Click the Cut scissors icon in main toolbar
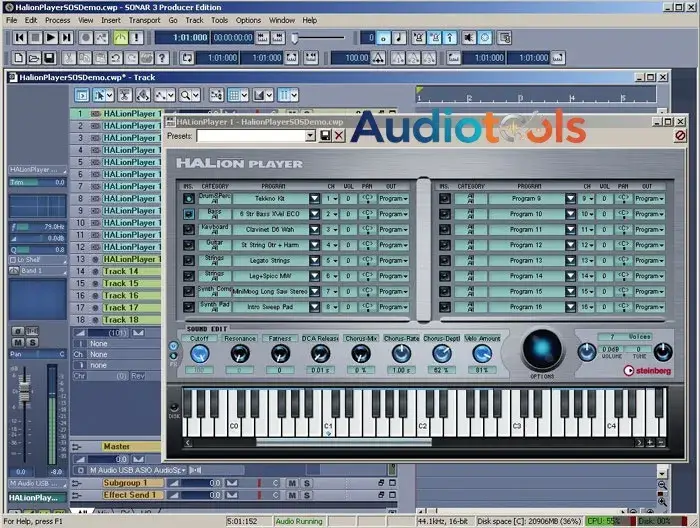 69,58
